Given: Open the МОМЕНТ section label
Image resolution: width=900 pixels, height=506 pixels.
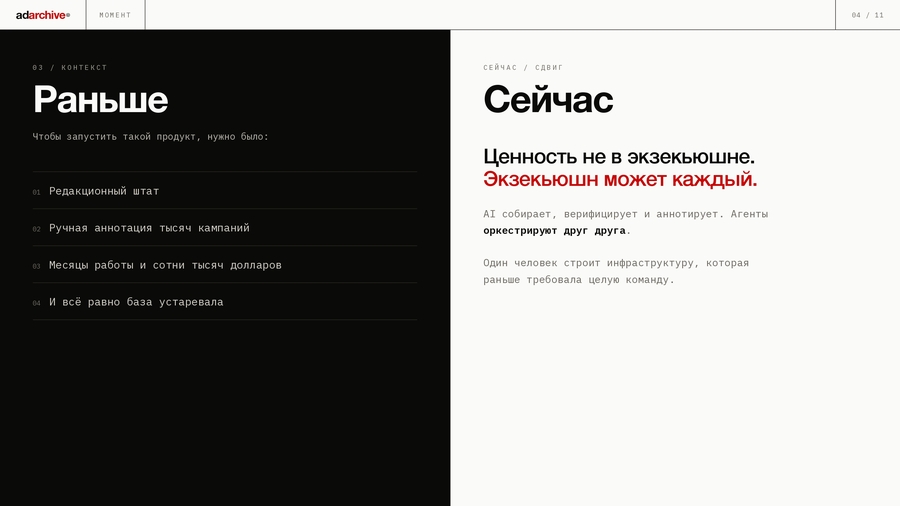Looking at the screenshot, I should pyautogui.click(x=115, y=15).
